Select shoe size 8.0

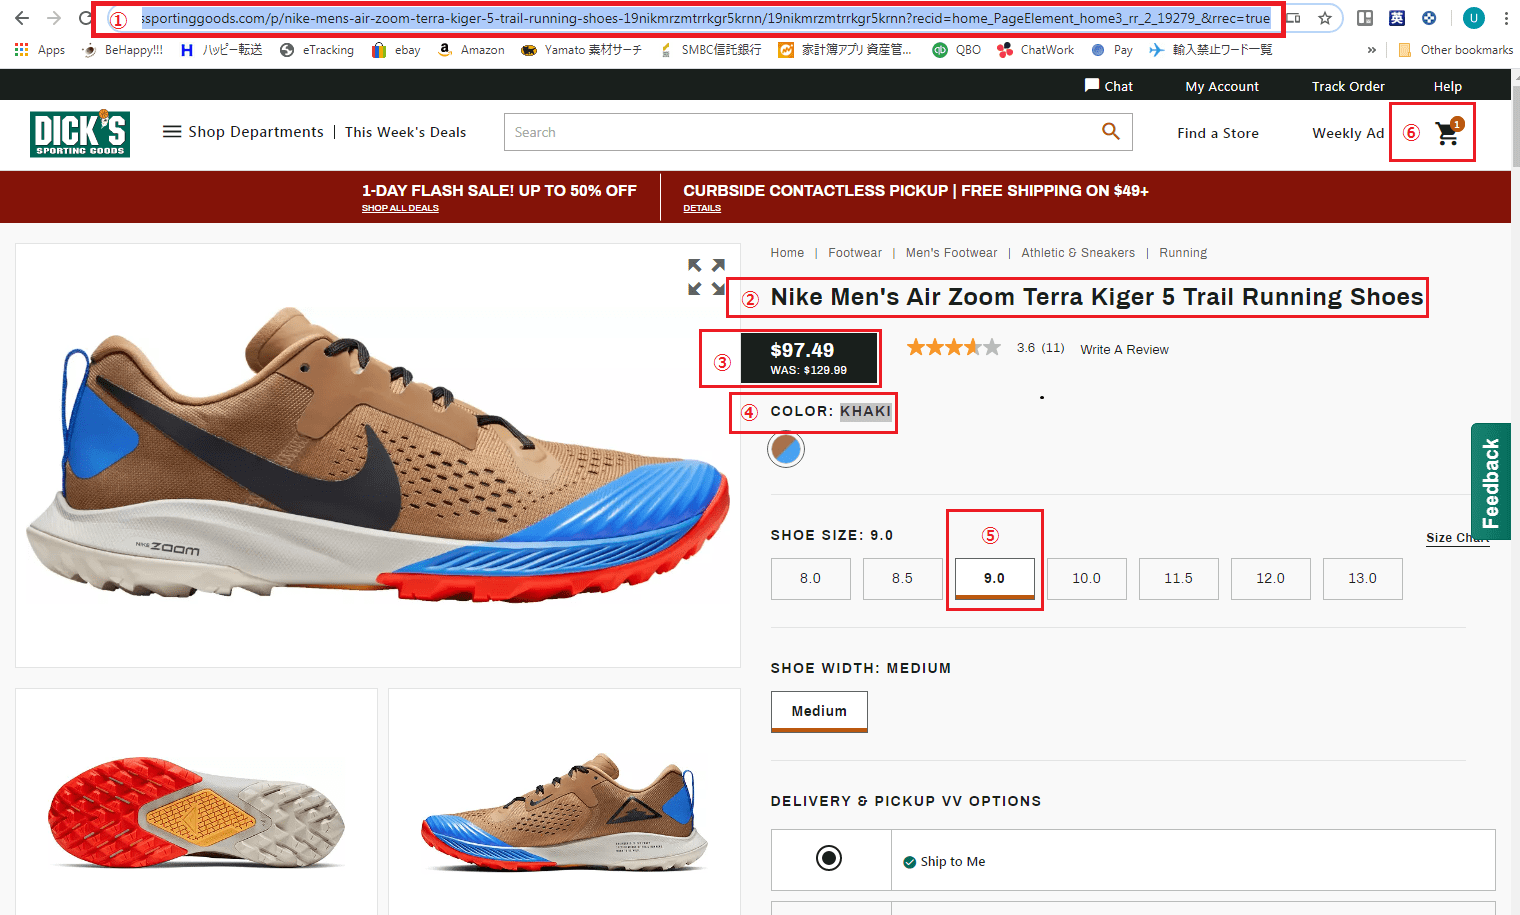click(x=810, y=578)
